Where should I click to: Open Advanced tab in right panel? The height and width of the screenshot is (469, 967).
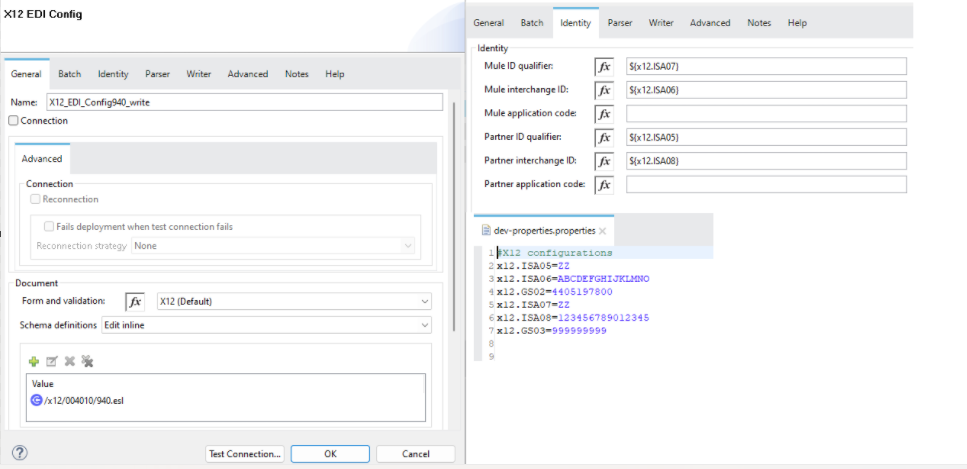pos(710,23)
